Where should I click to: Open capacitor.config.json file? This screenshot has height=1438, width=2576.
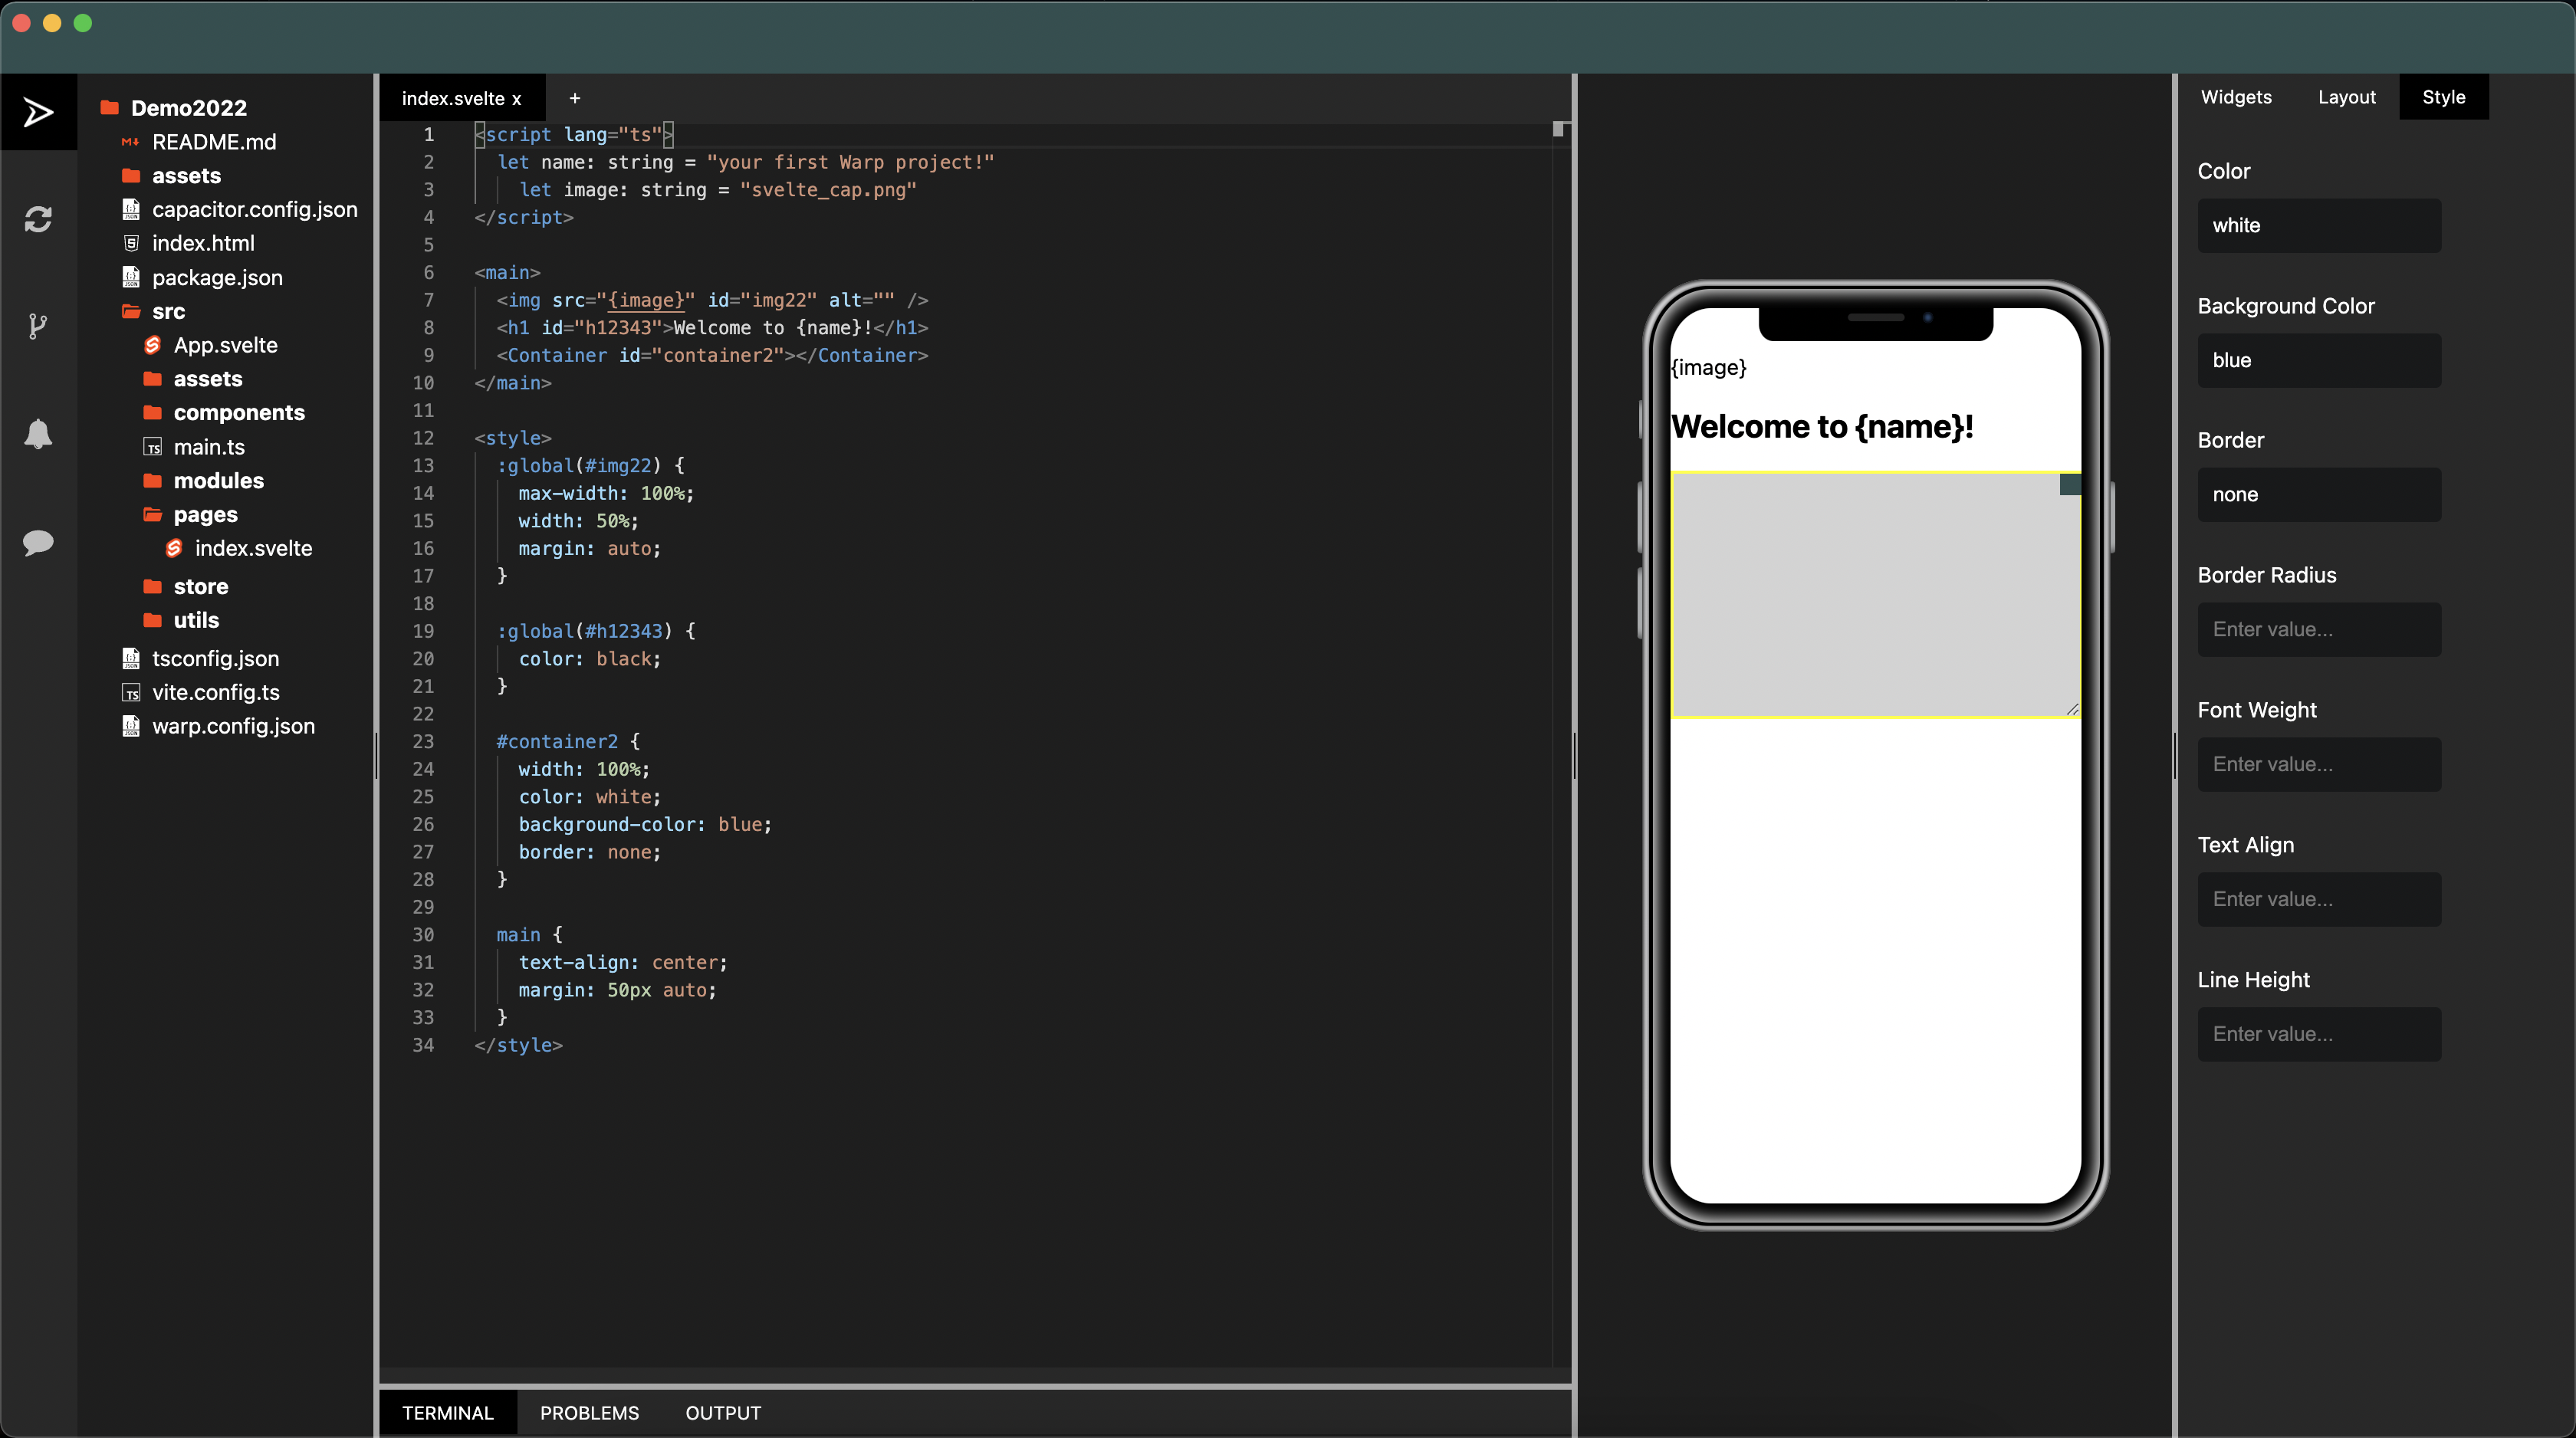[254, 209]
